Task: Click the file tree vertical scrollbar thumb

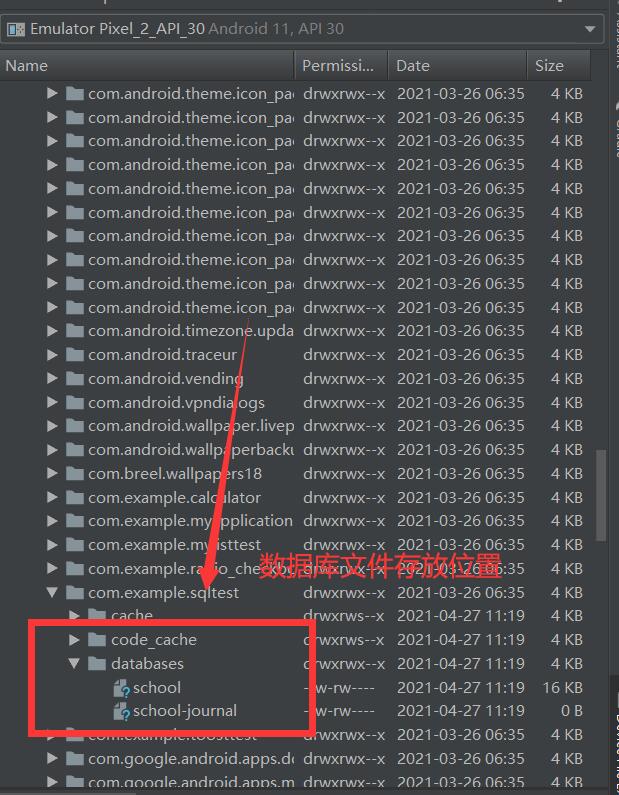Action: tap(601, 495)
